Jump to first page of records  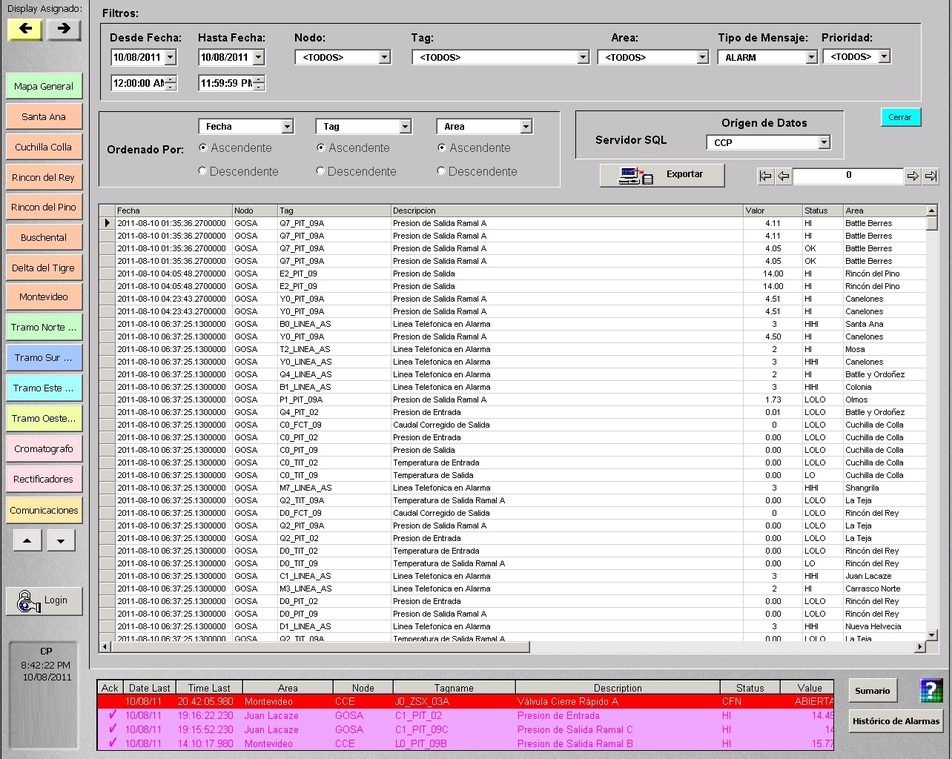pyautogui.click(x=766, y=176)
